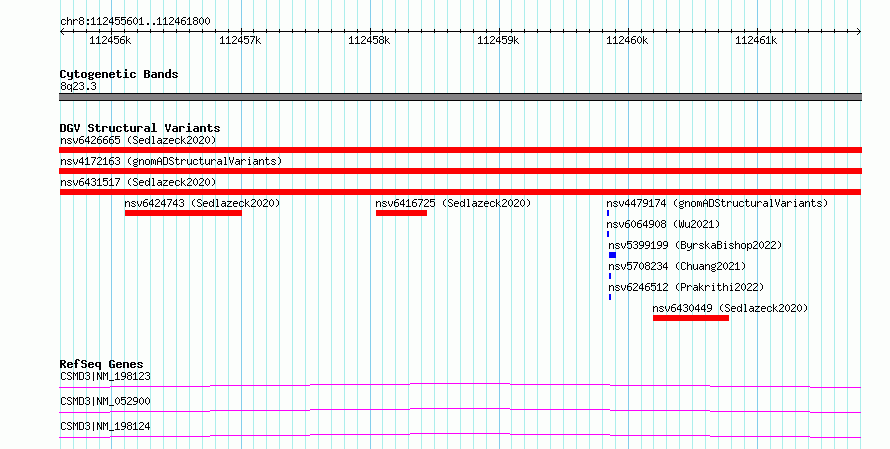Viewport: 890px width, 449px height.
Task: Click the Cytogenetic Bands track title
Action: coord(119,74)
